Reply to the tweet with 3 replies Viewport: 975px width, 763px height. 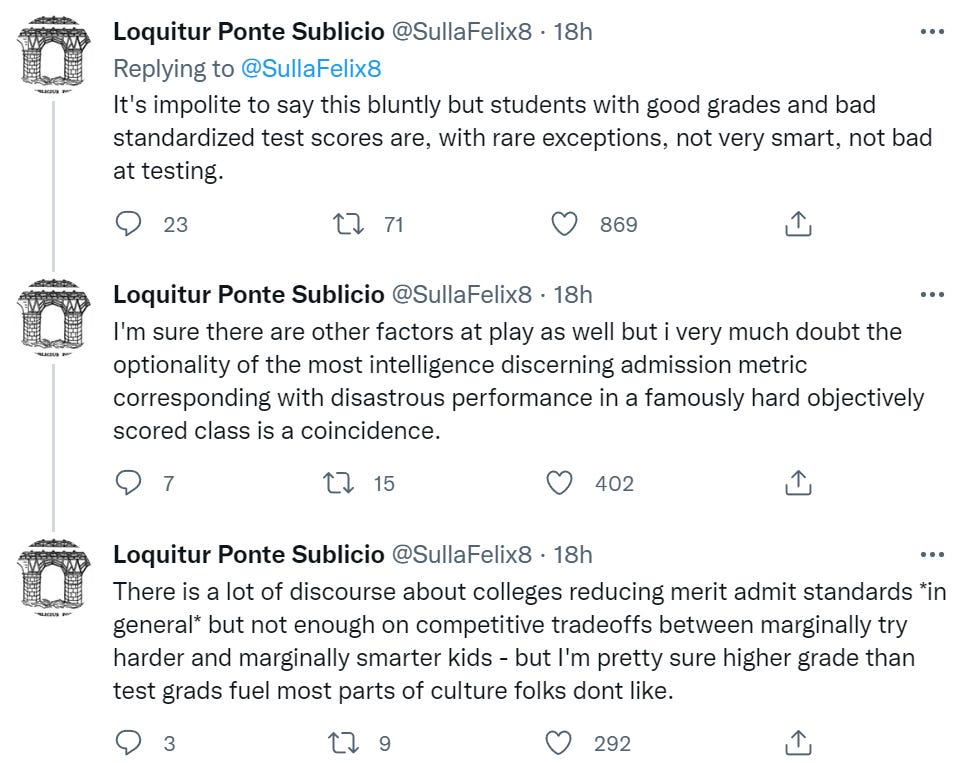[130, 742]
